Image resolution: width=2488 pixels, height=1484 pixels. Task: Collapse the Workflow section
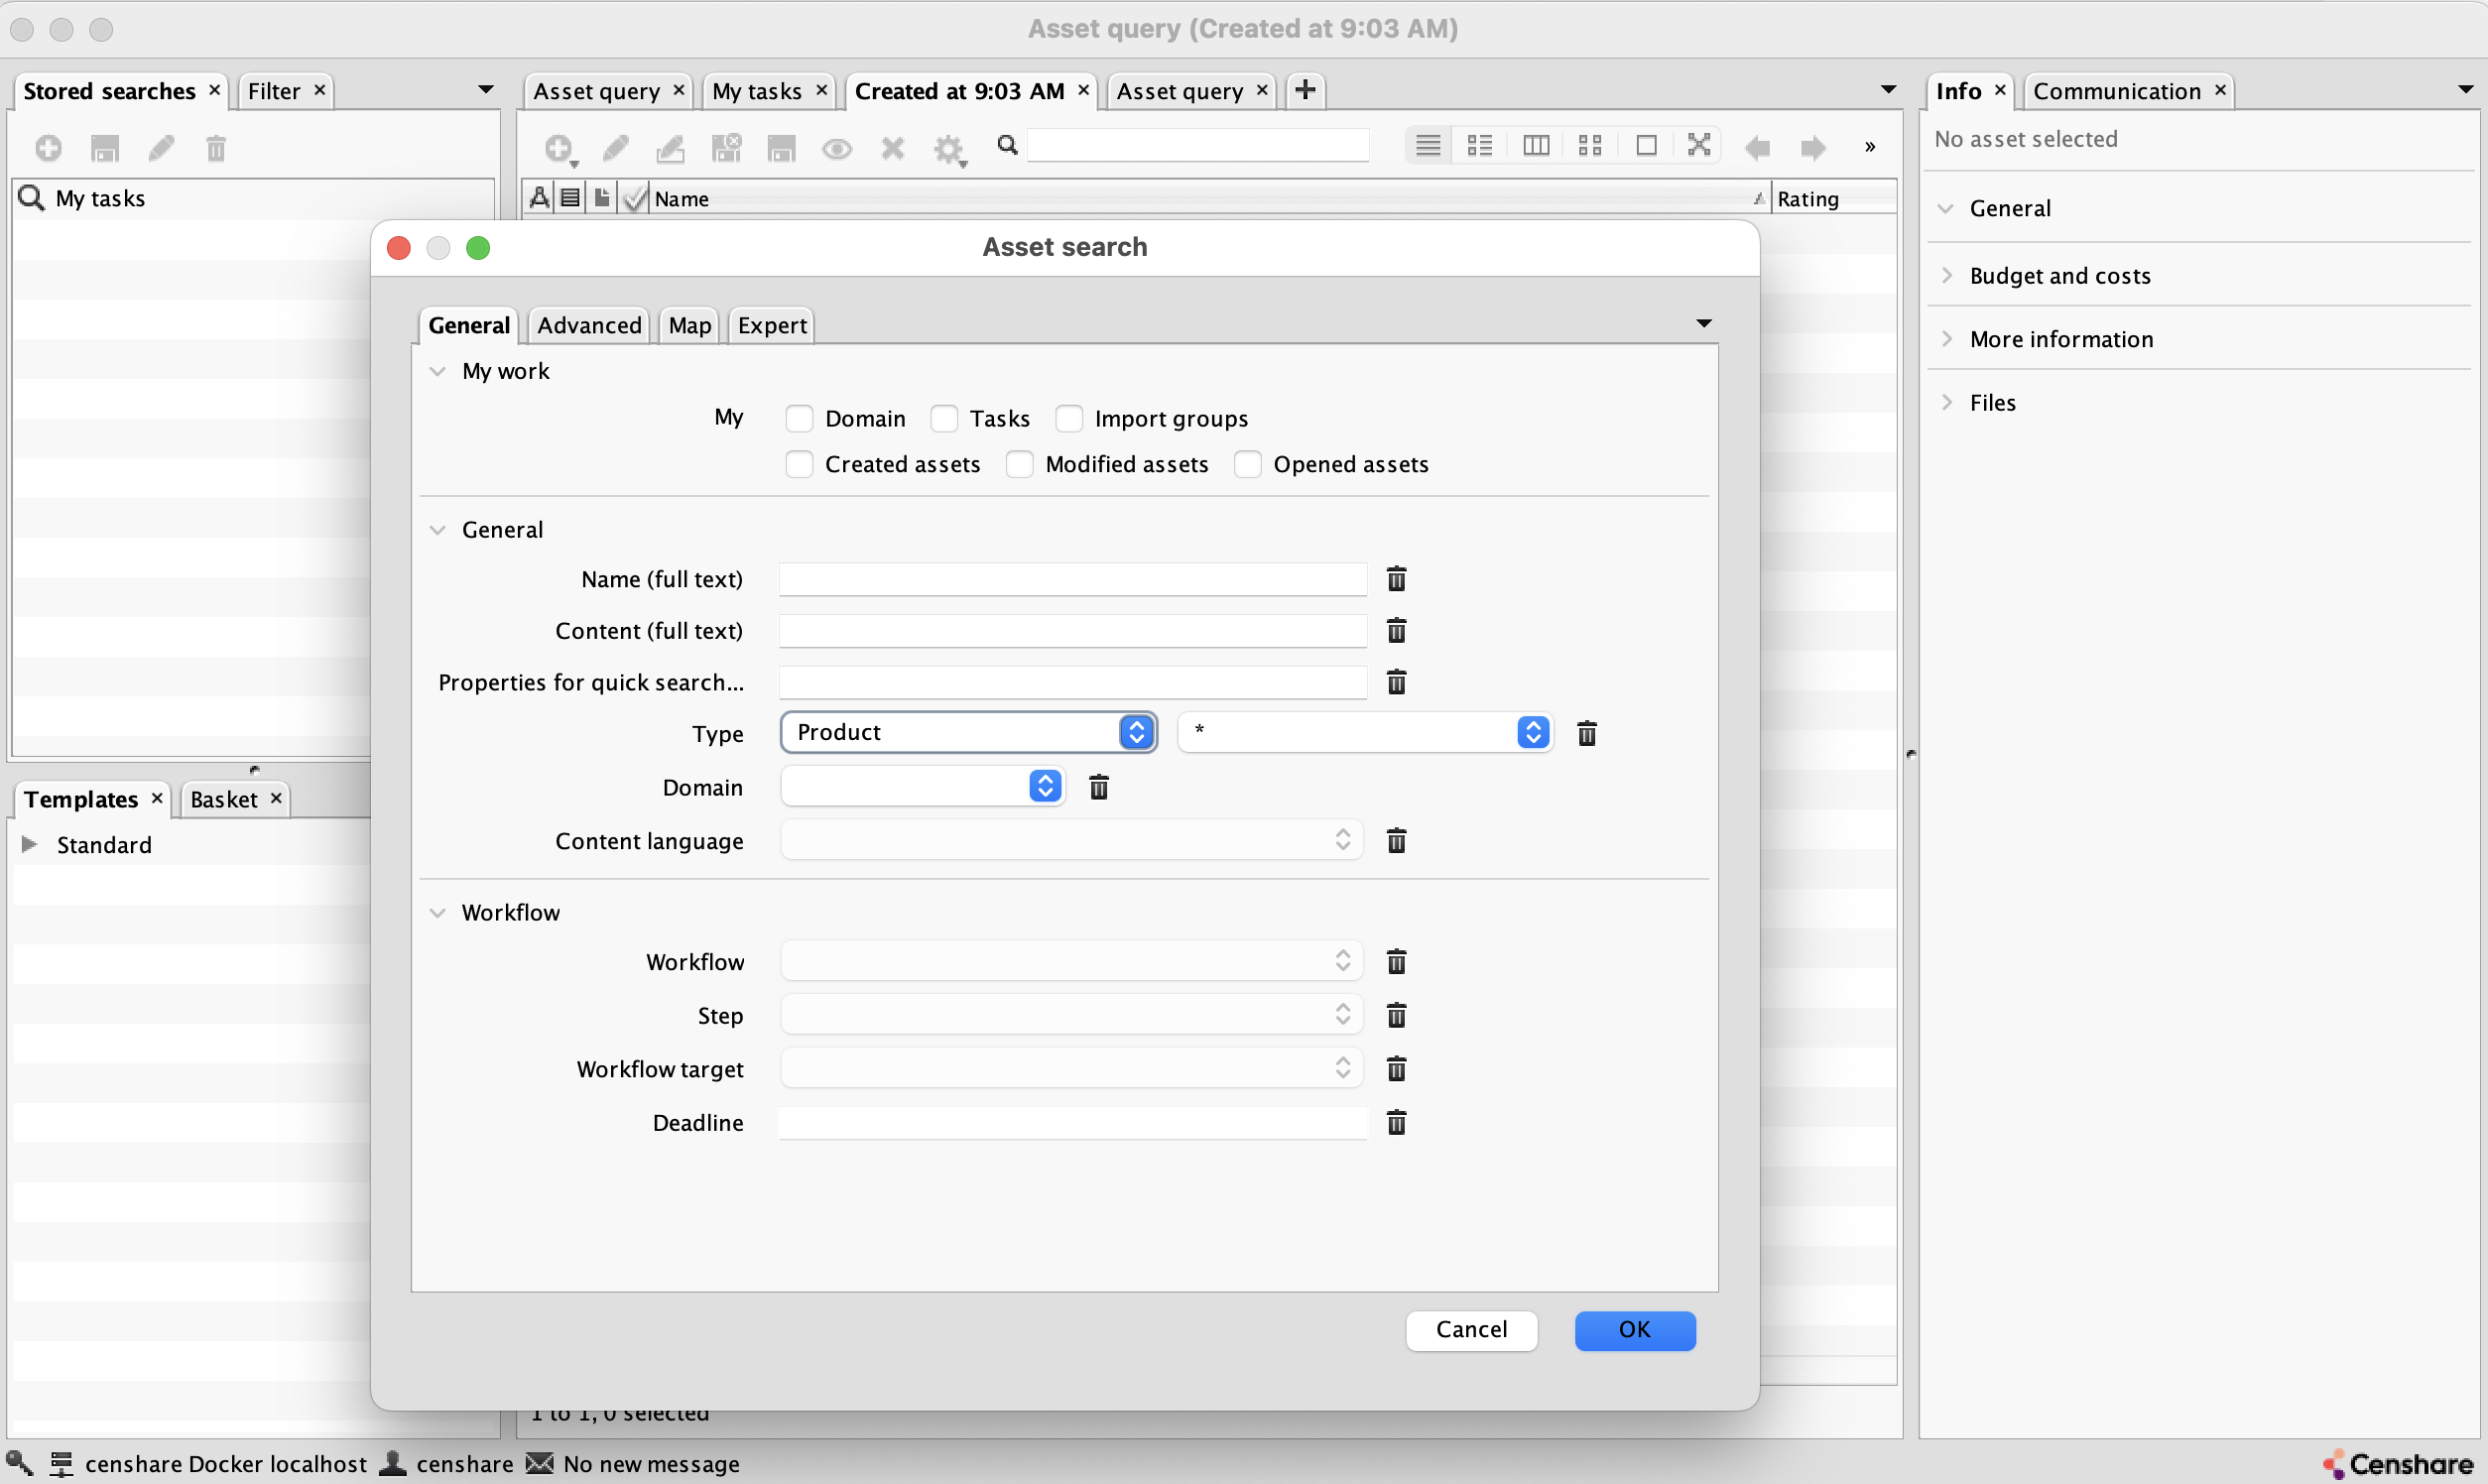point(438,911)
